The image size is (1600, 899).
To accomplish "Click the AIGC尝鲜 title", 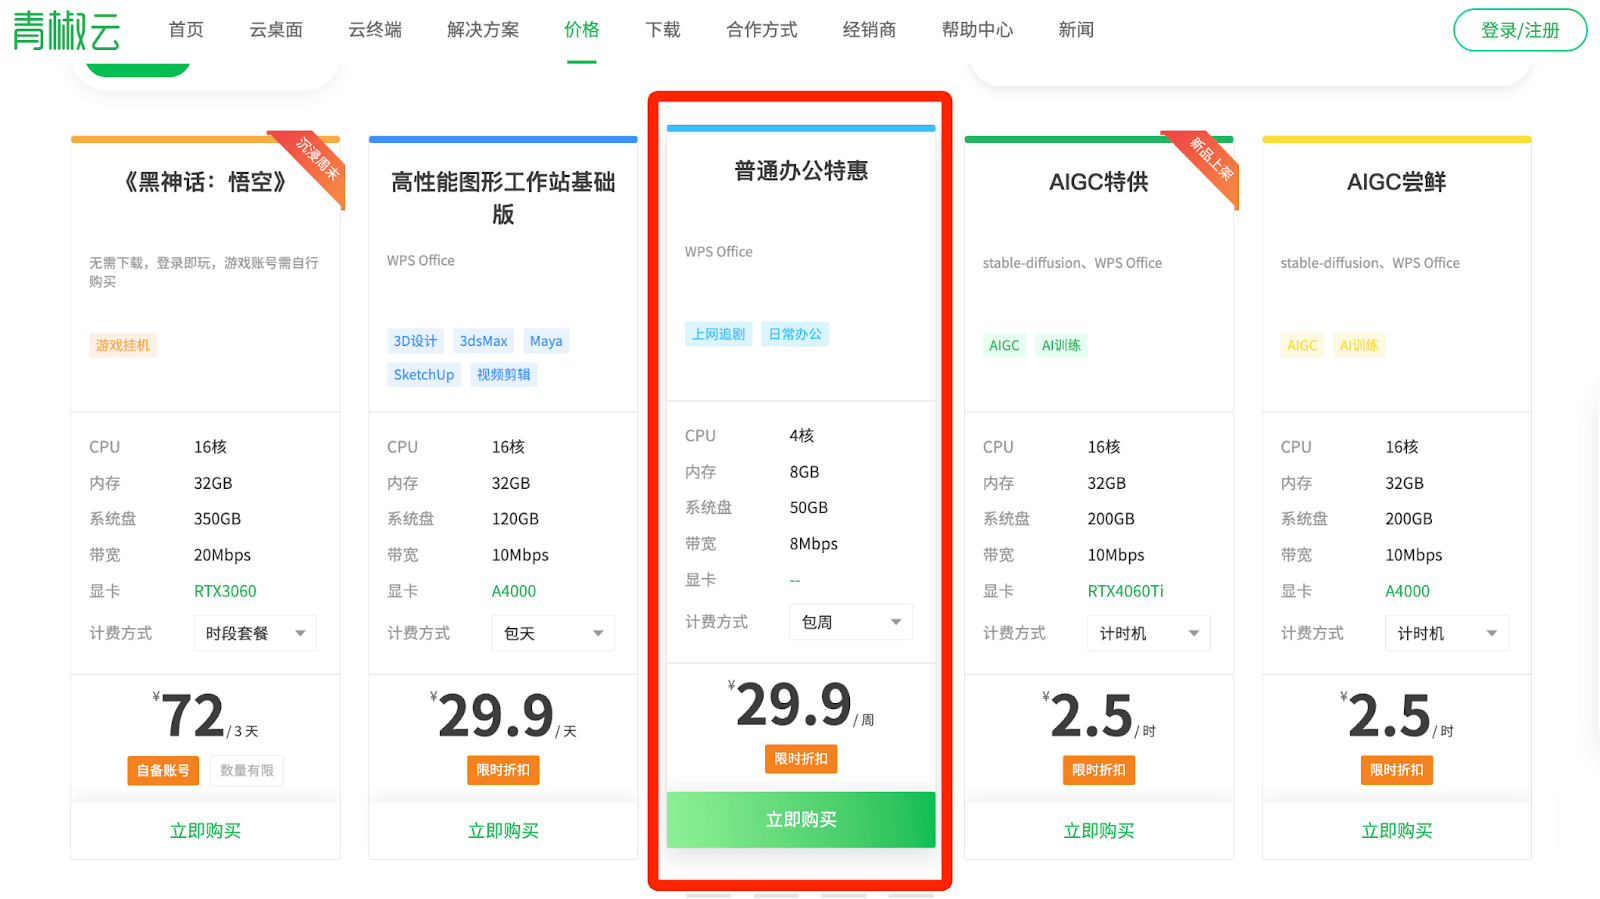I will pos(1397,182).
